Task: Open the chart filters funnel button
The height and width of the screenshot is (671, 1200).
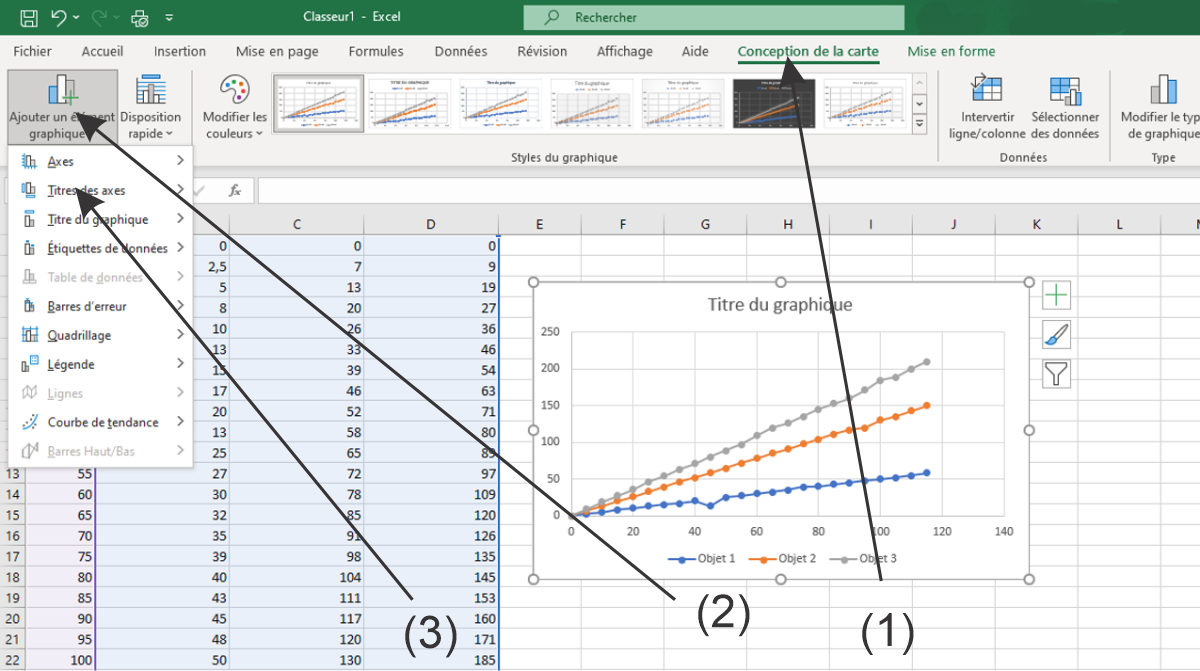Action: 1057,374
